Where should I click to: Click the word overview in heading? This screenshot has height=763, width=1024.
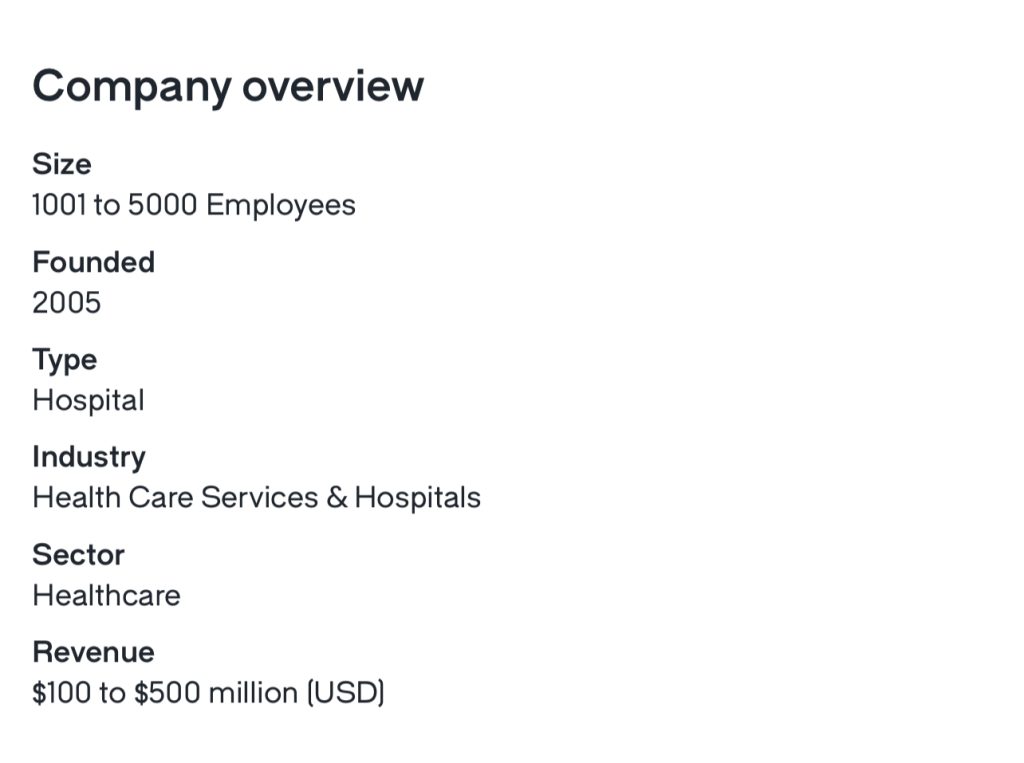tap(333, 86)
